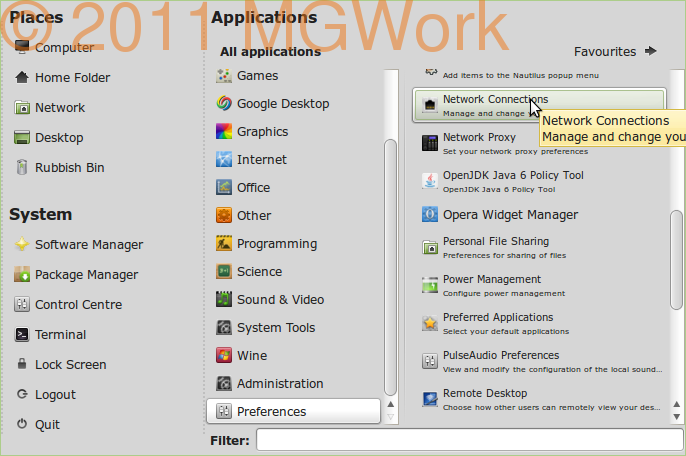
Task: Click the Quit label
Action: click(x=47, y=424)
